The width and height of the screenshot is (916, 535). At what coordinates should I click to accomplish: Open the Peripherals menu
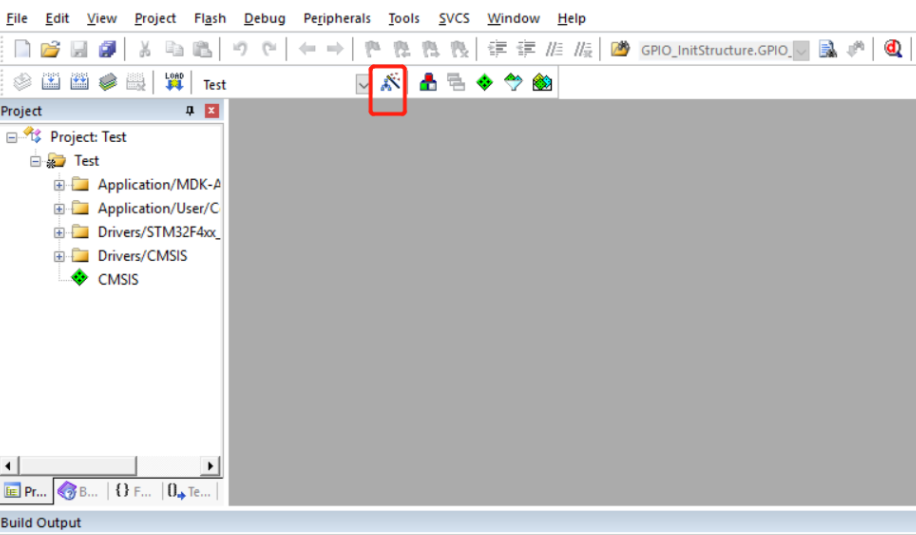337,19
